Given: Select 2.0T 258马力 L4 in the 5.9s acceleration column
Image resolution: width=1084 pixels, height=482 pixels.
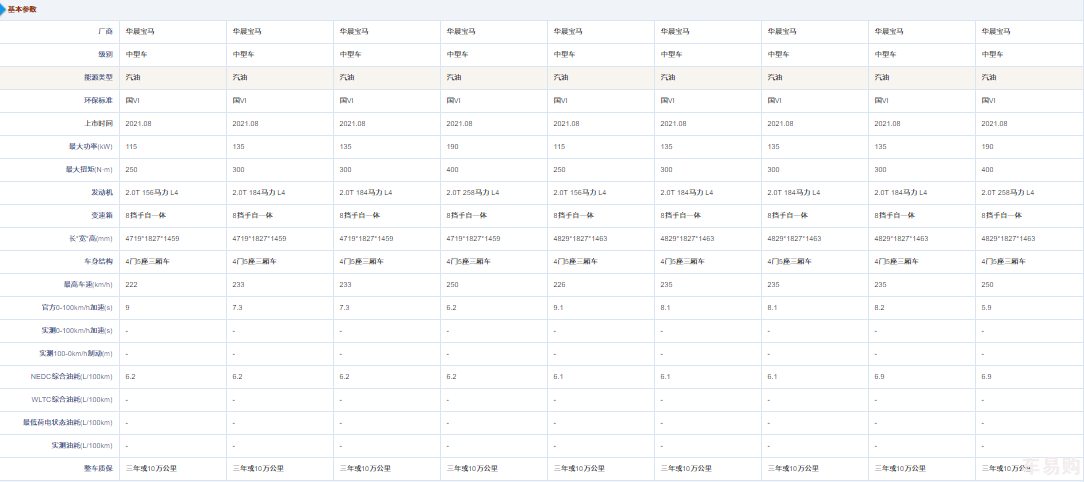Looking at the screenshot, I should pos(1008,192).
